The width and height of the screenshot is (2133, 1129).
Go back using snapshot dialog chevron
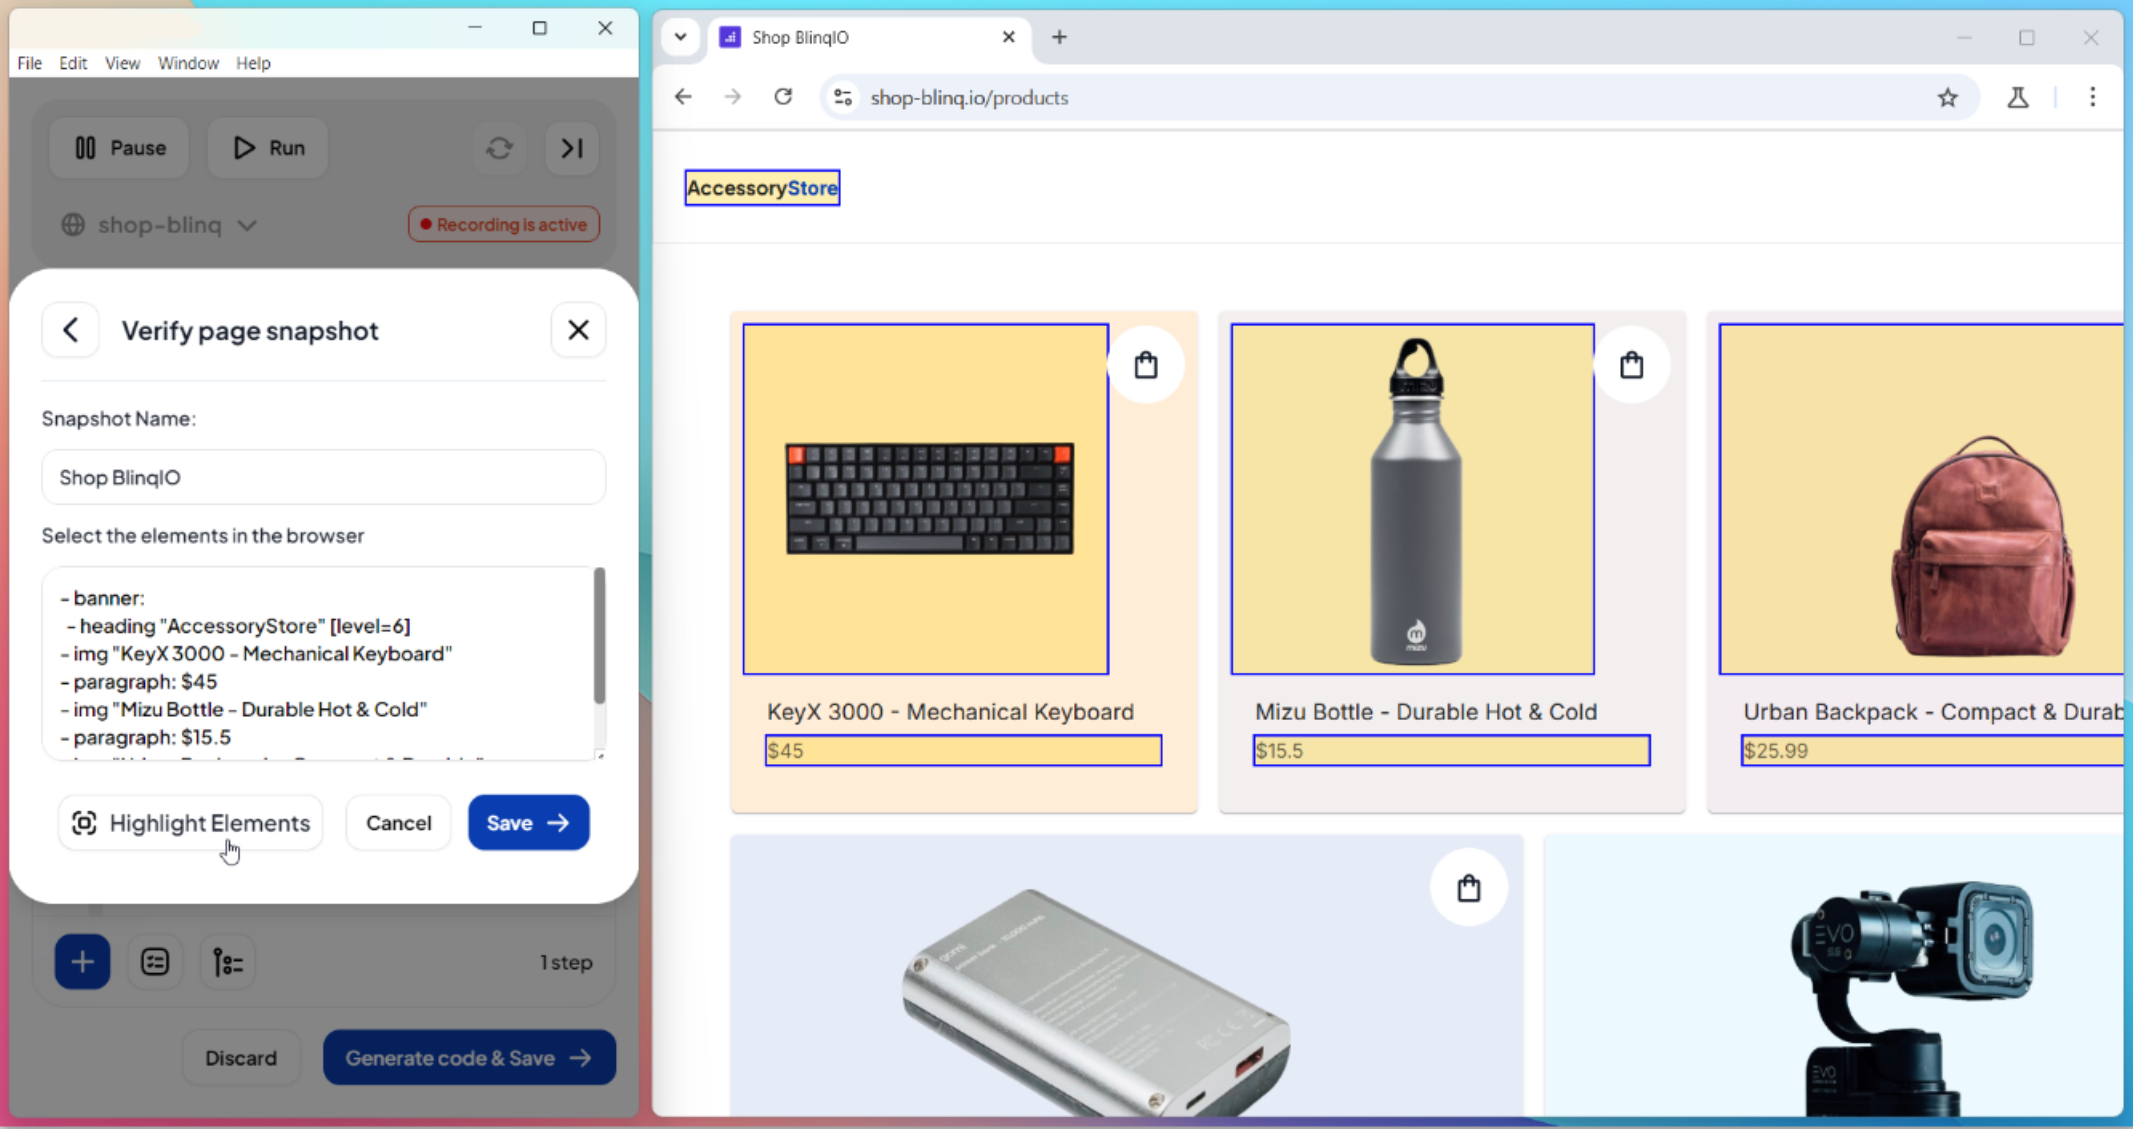point(70,330)
